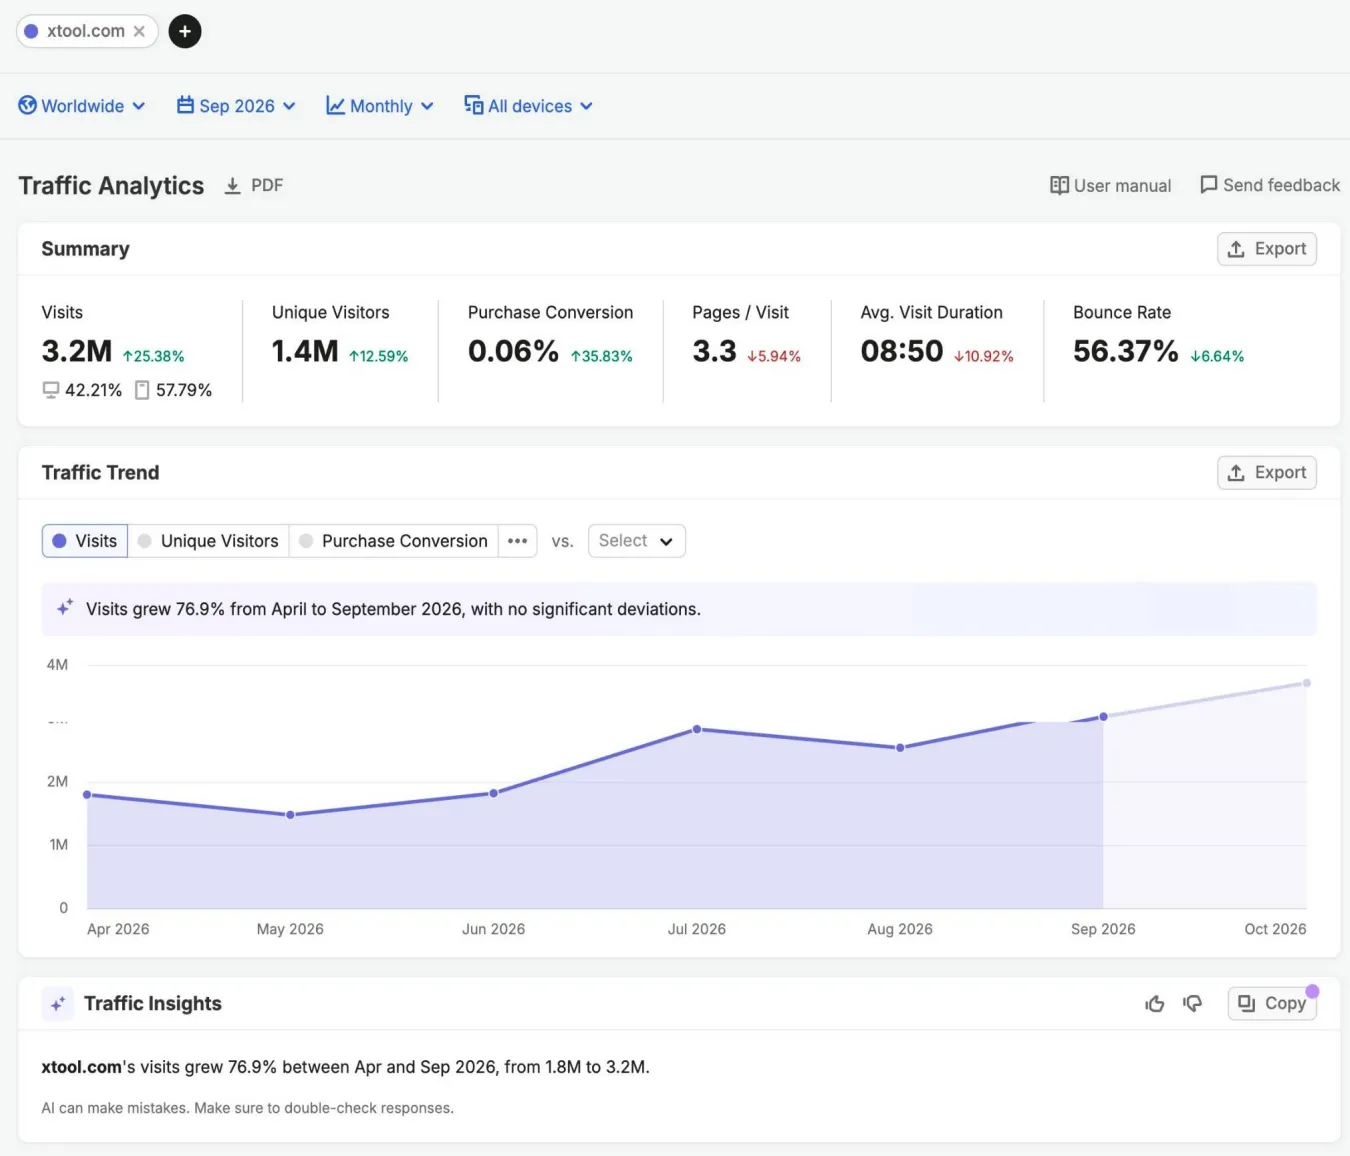Export the Traffic Trend section
Image resolution: width=1350 pixels, height=1156 pixels.
click(1267, 473)
